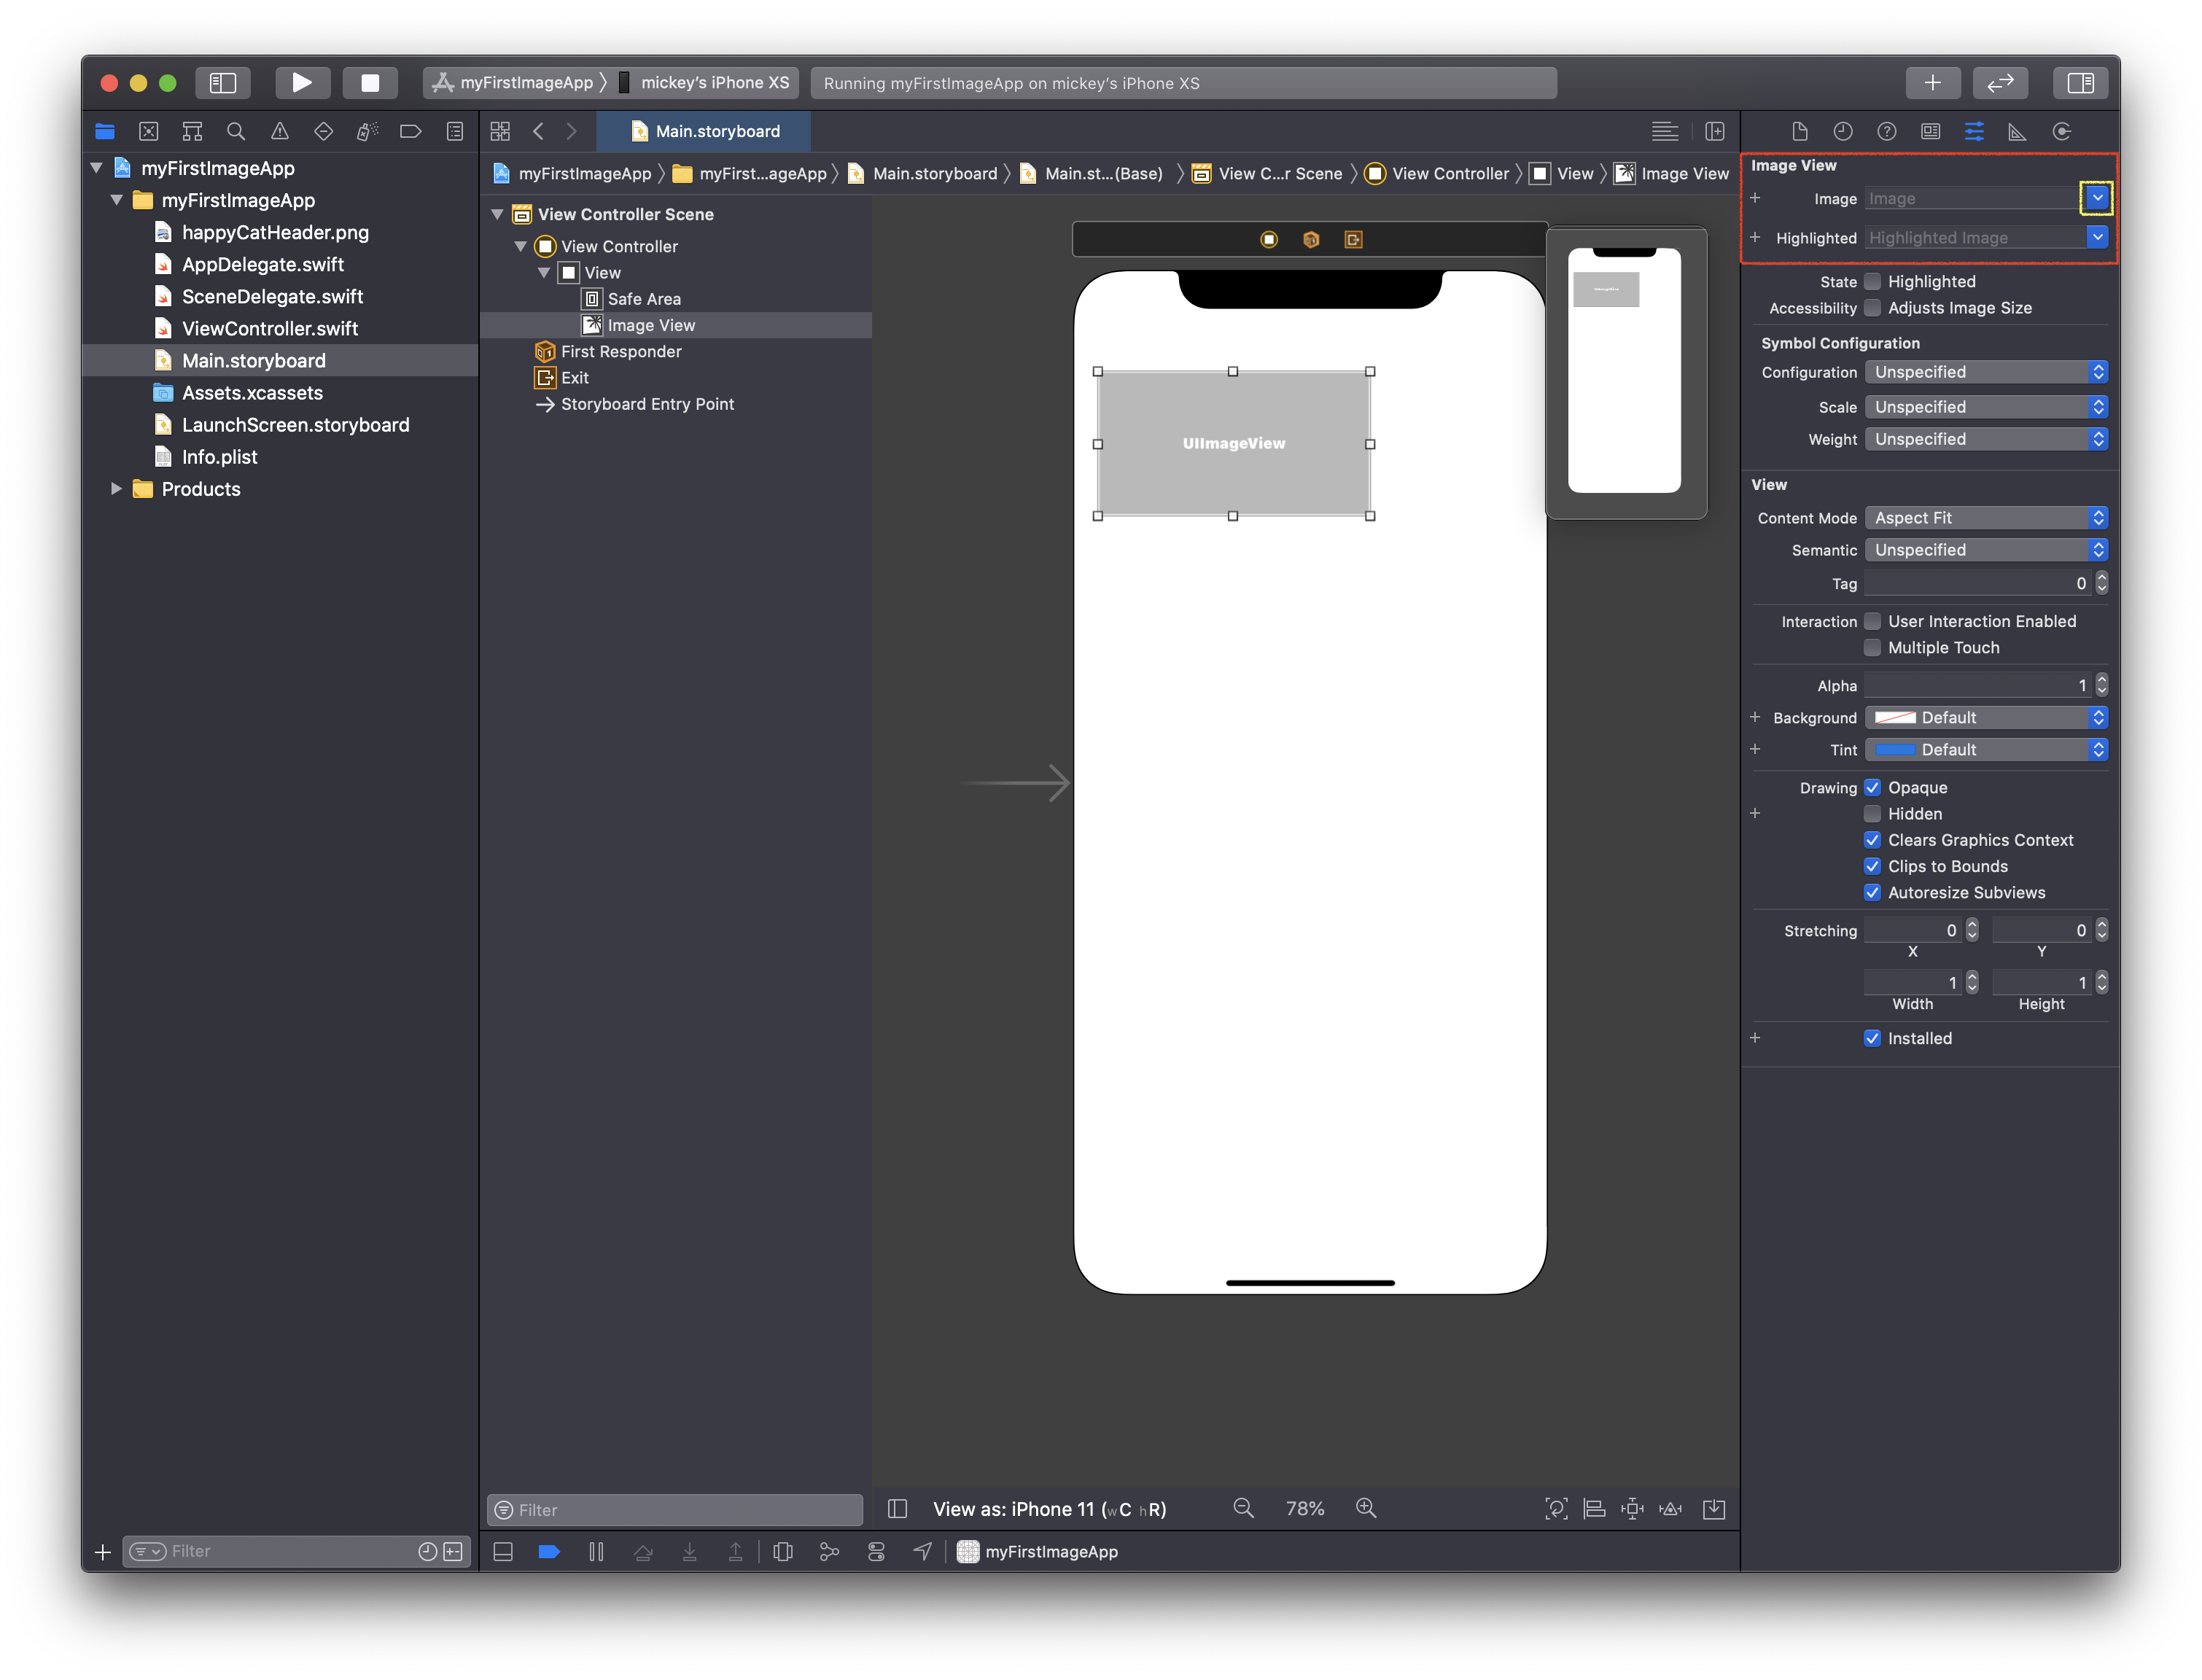Click View Controller in the jump bar
This screenshot has width=2202, height=1680.
click(x=1437, y=174)
